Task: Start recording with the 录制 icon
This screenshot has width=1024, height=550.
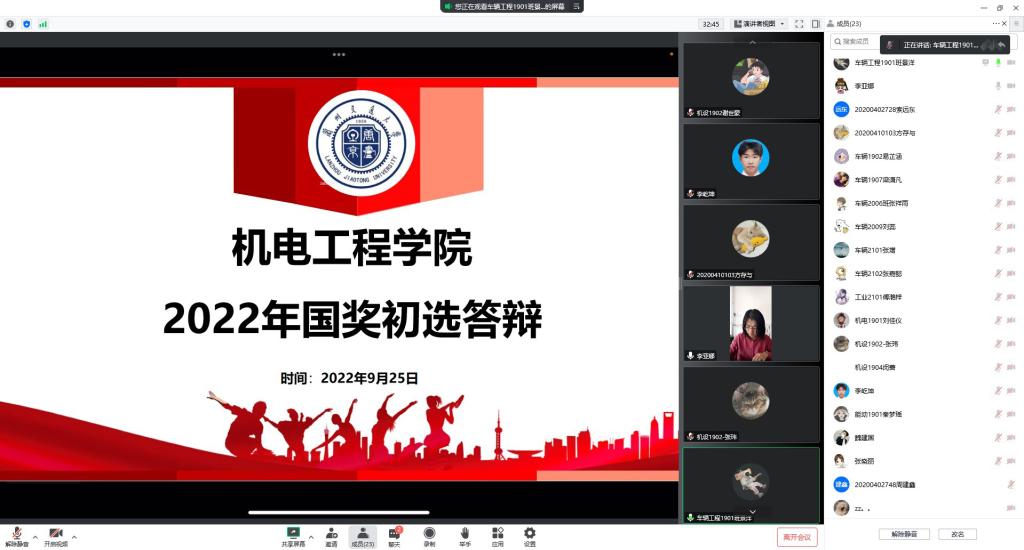Action: (x=429, y=535)
